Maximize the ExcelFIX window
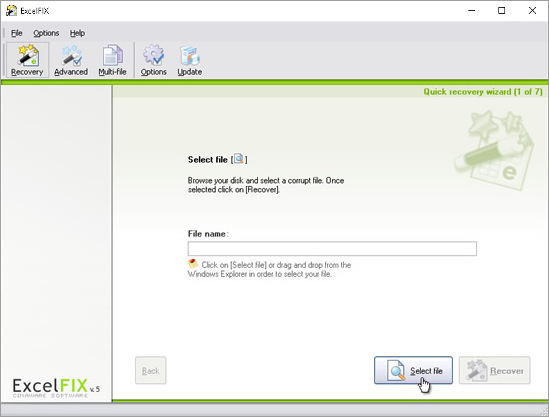Image resolution: width=549 pixels, height=417 pixels. 501,11
